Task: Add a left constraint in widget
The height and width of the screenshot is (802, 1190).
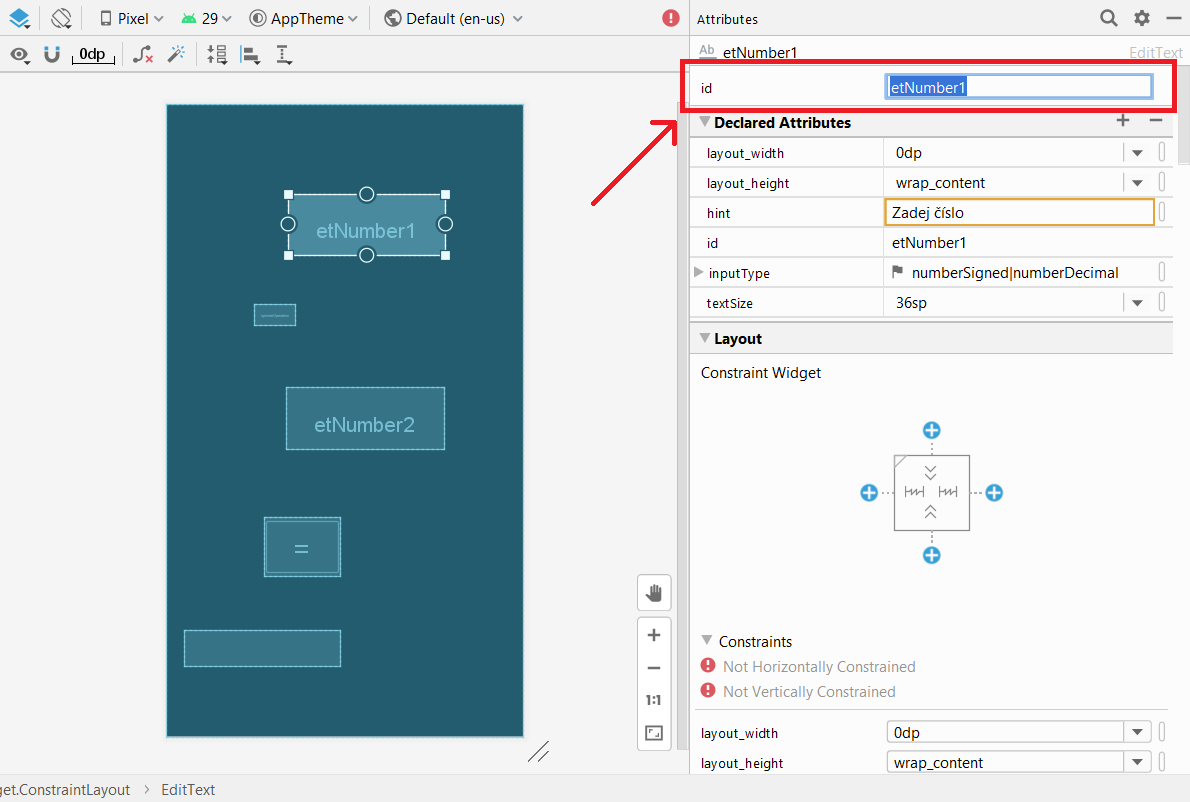Action: [x=869, y=492]
